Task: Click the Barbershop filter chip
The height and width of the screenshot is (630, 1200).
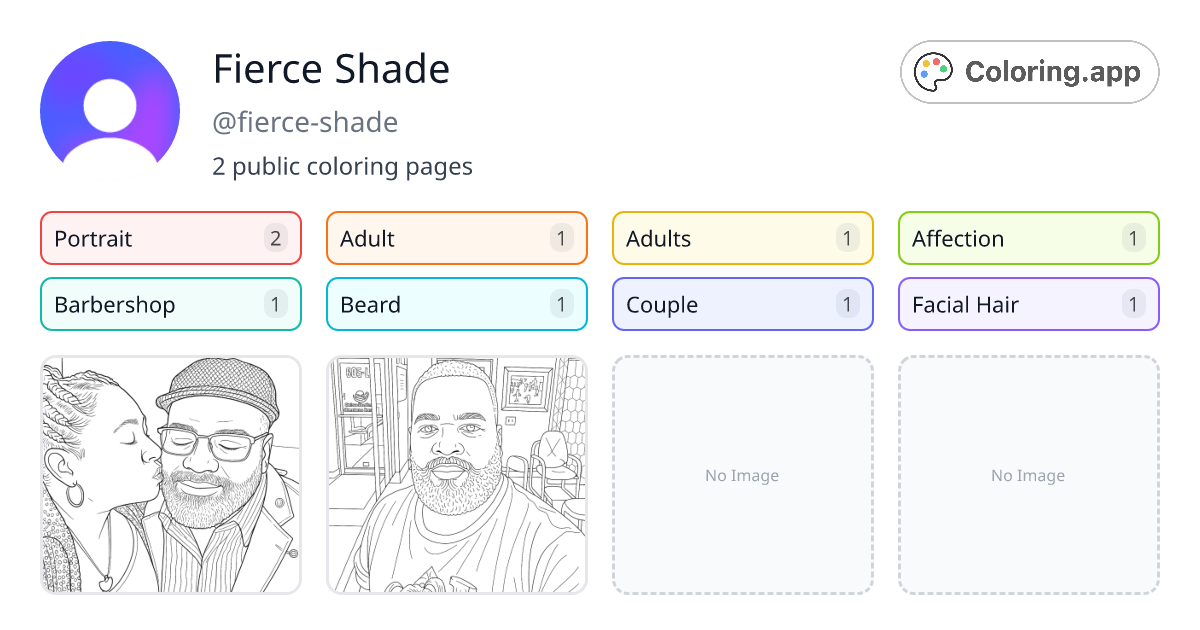Action: pyautogui.click(x=170, y=304)
